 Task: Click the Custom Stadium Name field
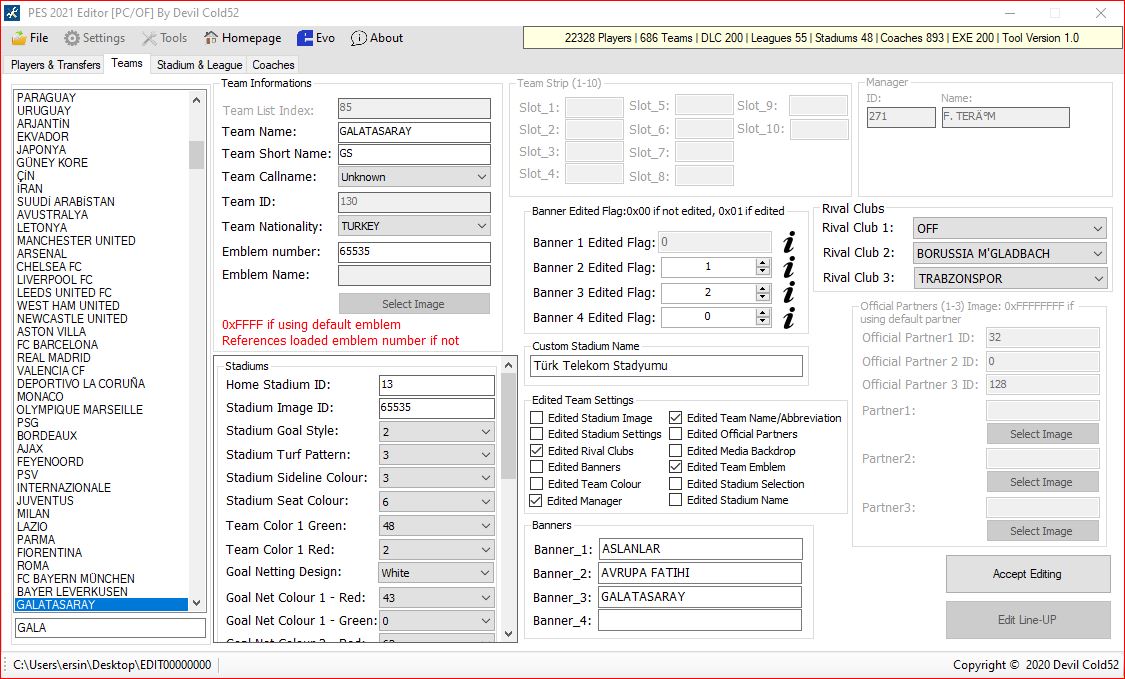pyautogui.click(x=666, y=365)
